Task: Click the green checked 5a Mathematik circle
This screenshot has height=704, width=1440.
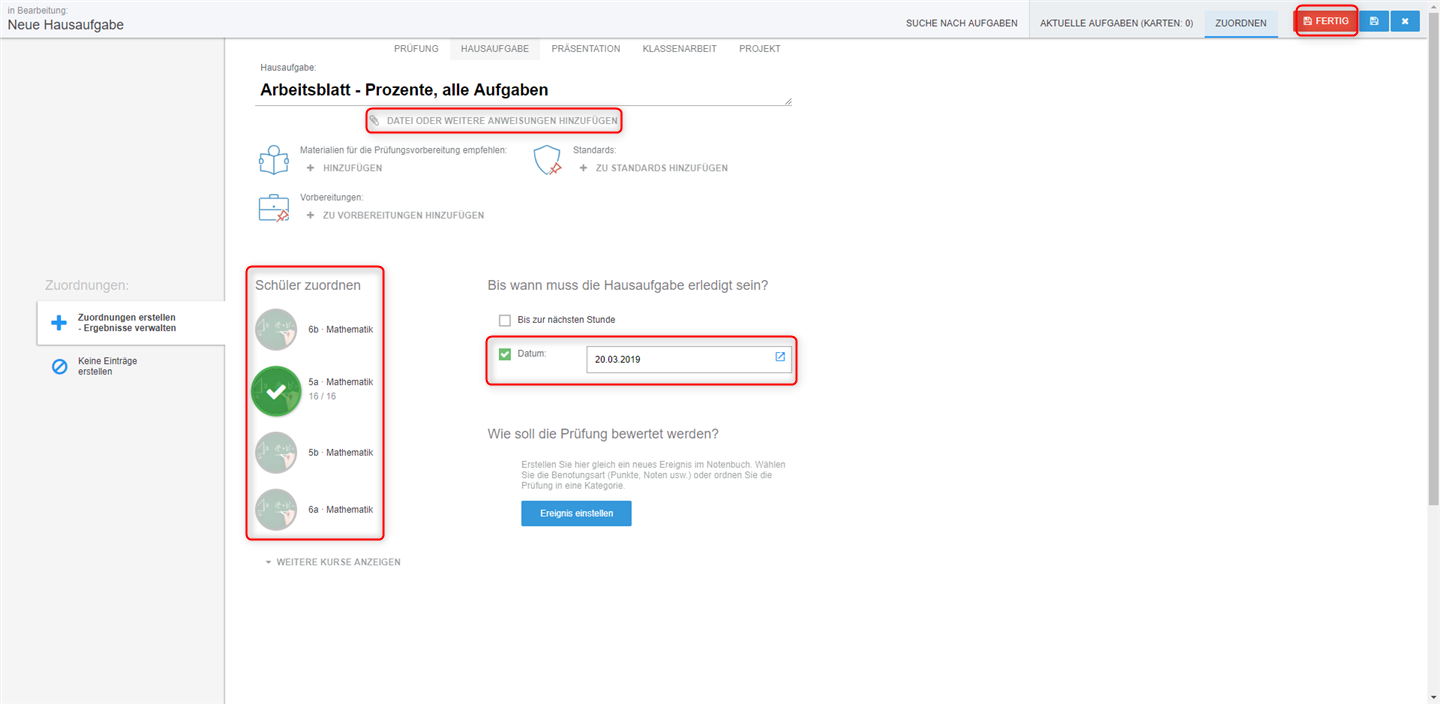Action: [276, 390]
